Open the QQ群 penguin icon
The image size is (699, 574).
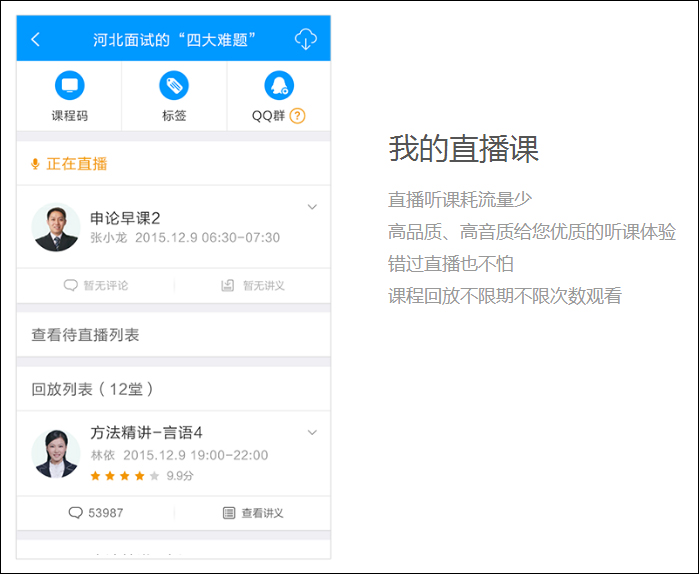278,86
